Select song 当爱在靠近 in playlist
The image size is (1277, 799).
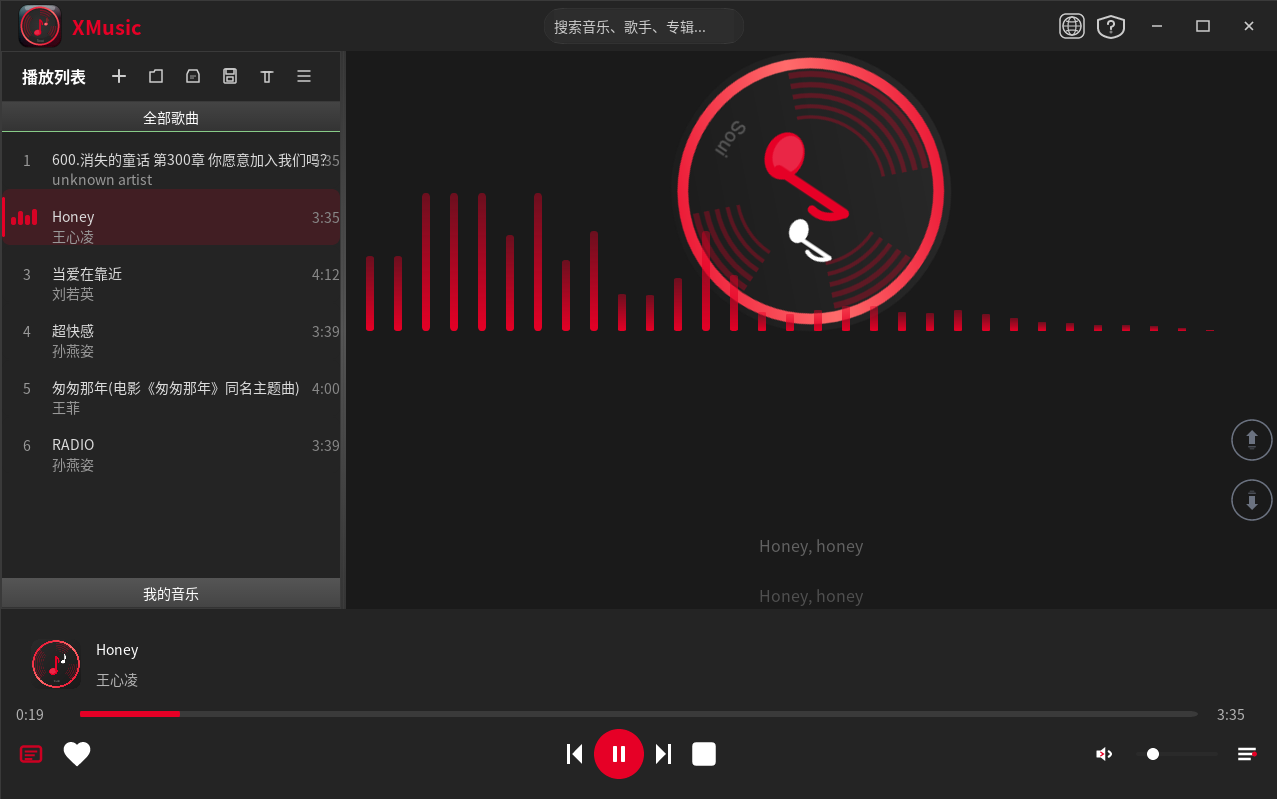(x=171, y=284)
